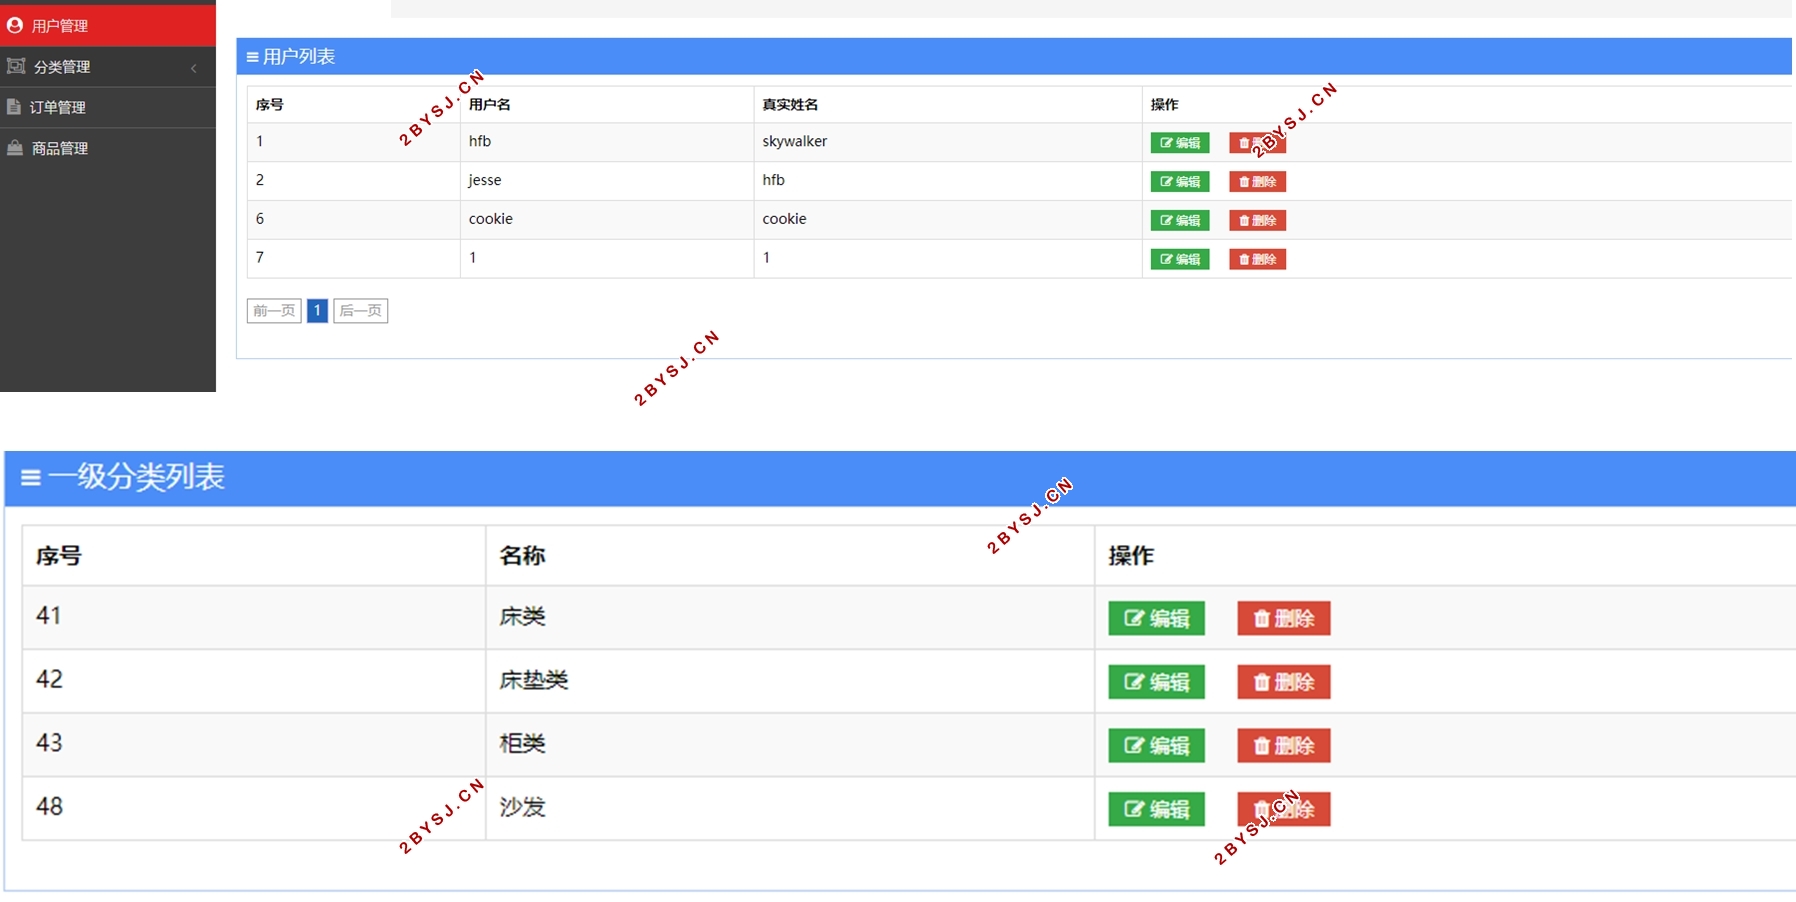Click the list icon in 一级分类列表 header

point(31,478)
